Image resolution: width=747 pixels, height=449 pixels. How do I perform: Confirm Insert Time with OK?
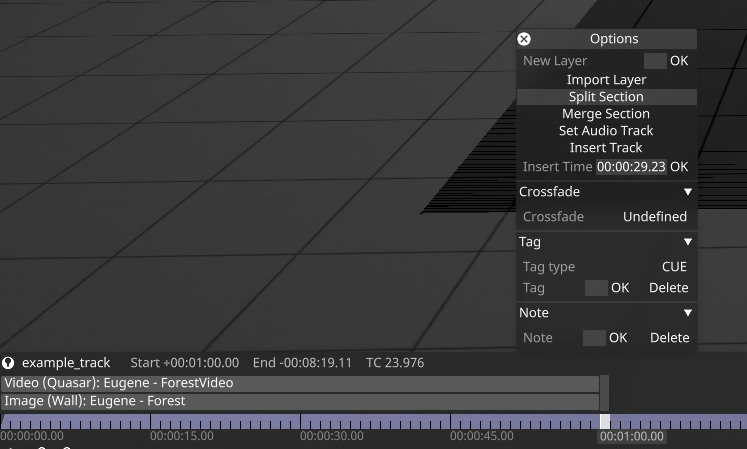pos(679,167)
